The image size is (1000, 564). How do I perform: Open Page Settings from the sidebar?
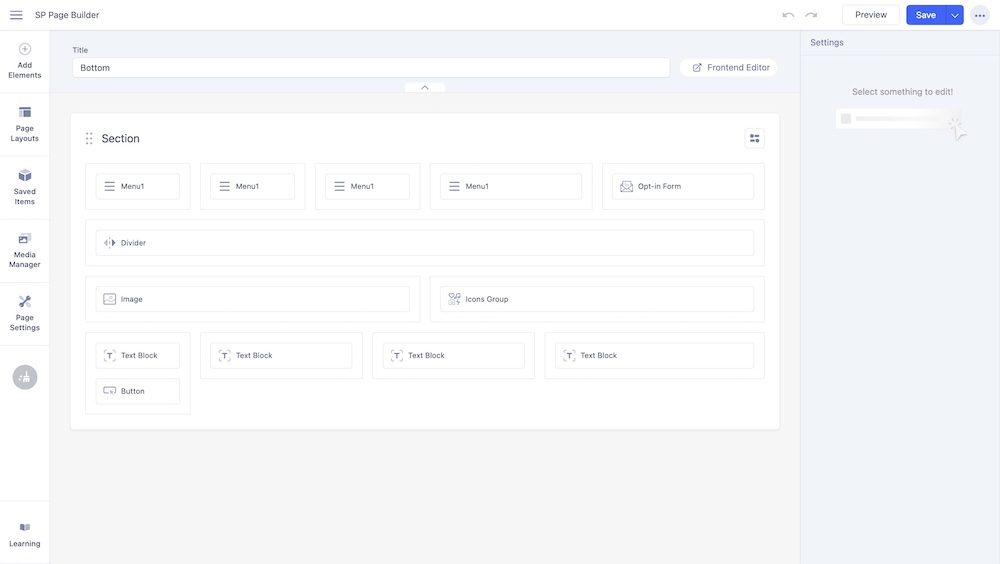click(x=25, y=312)
